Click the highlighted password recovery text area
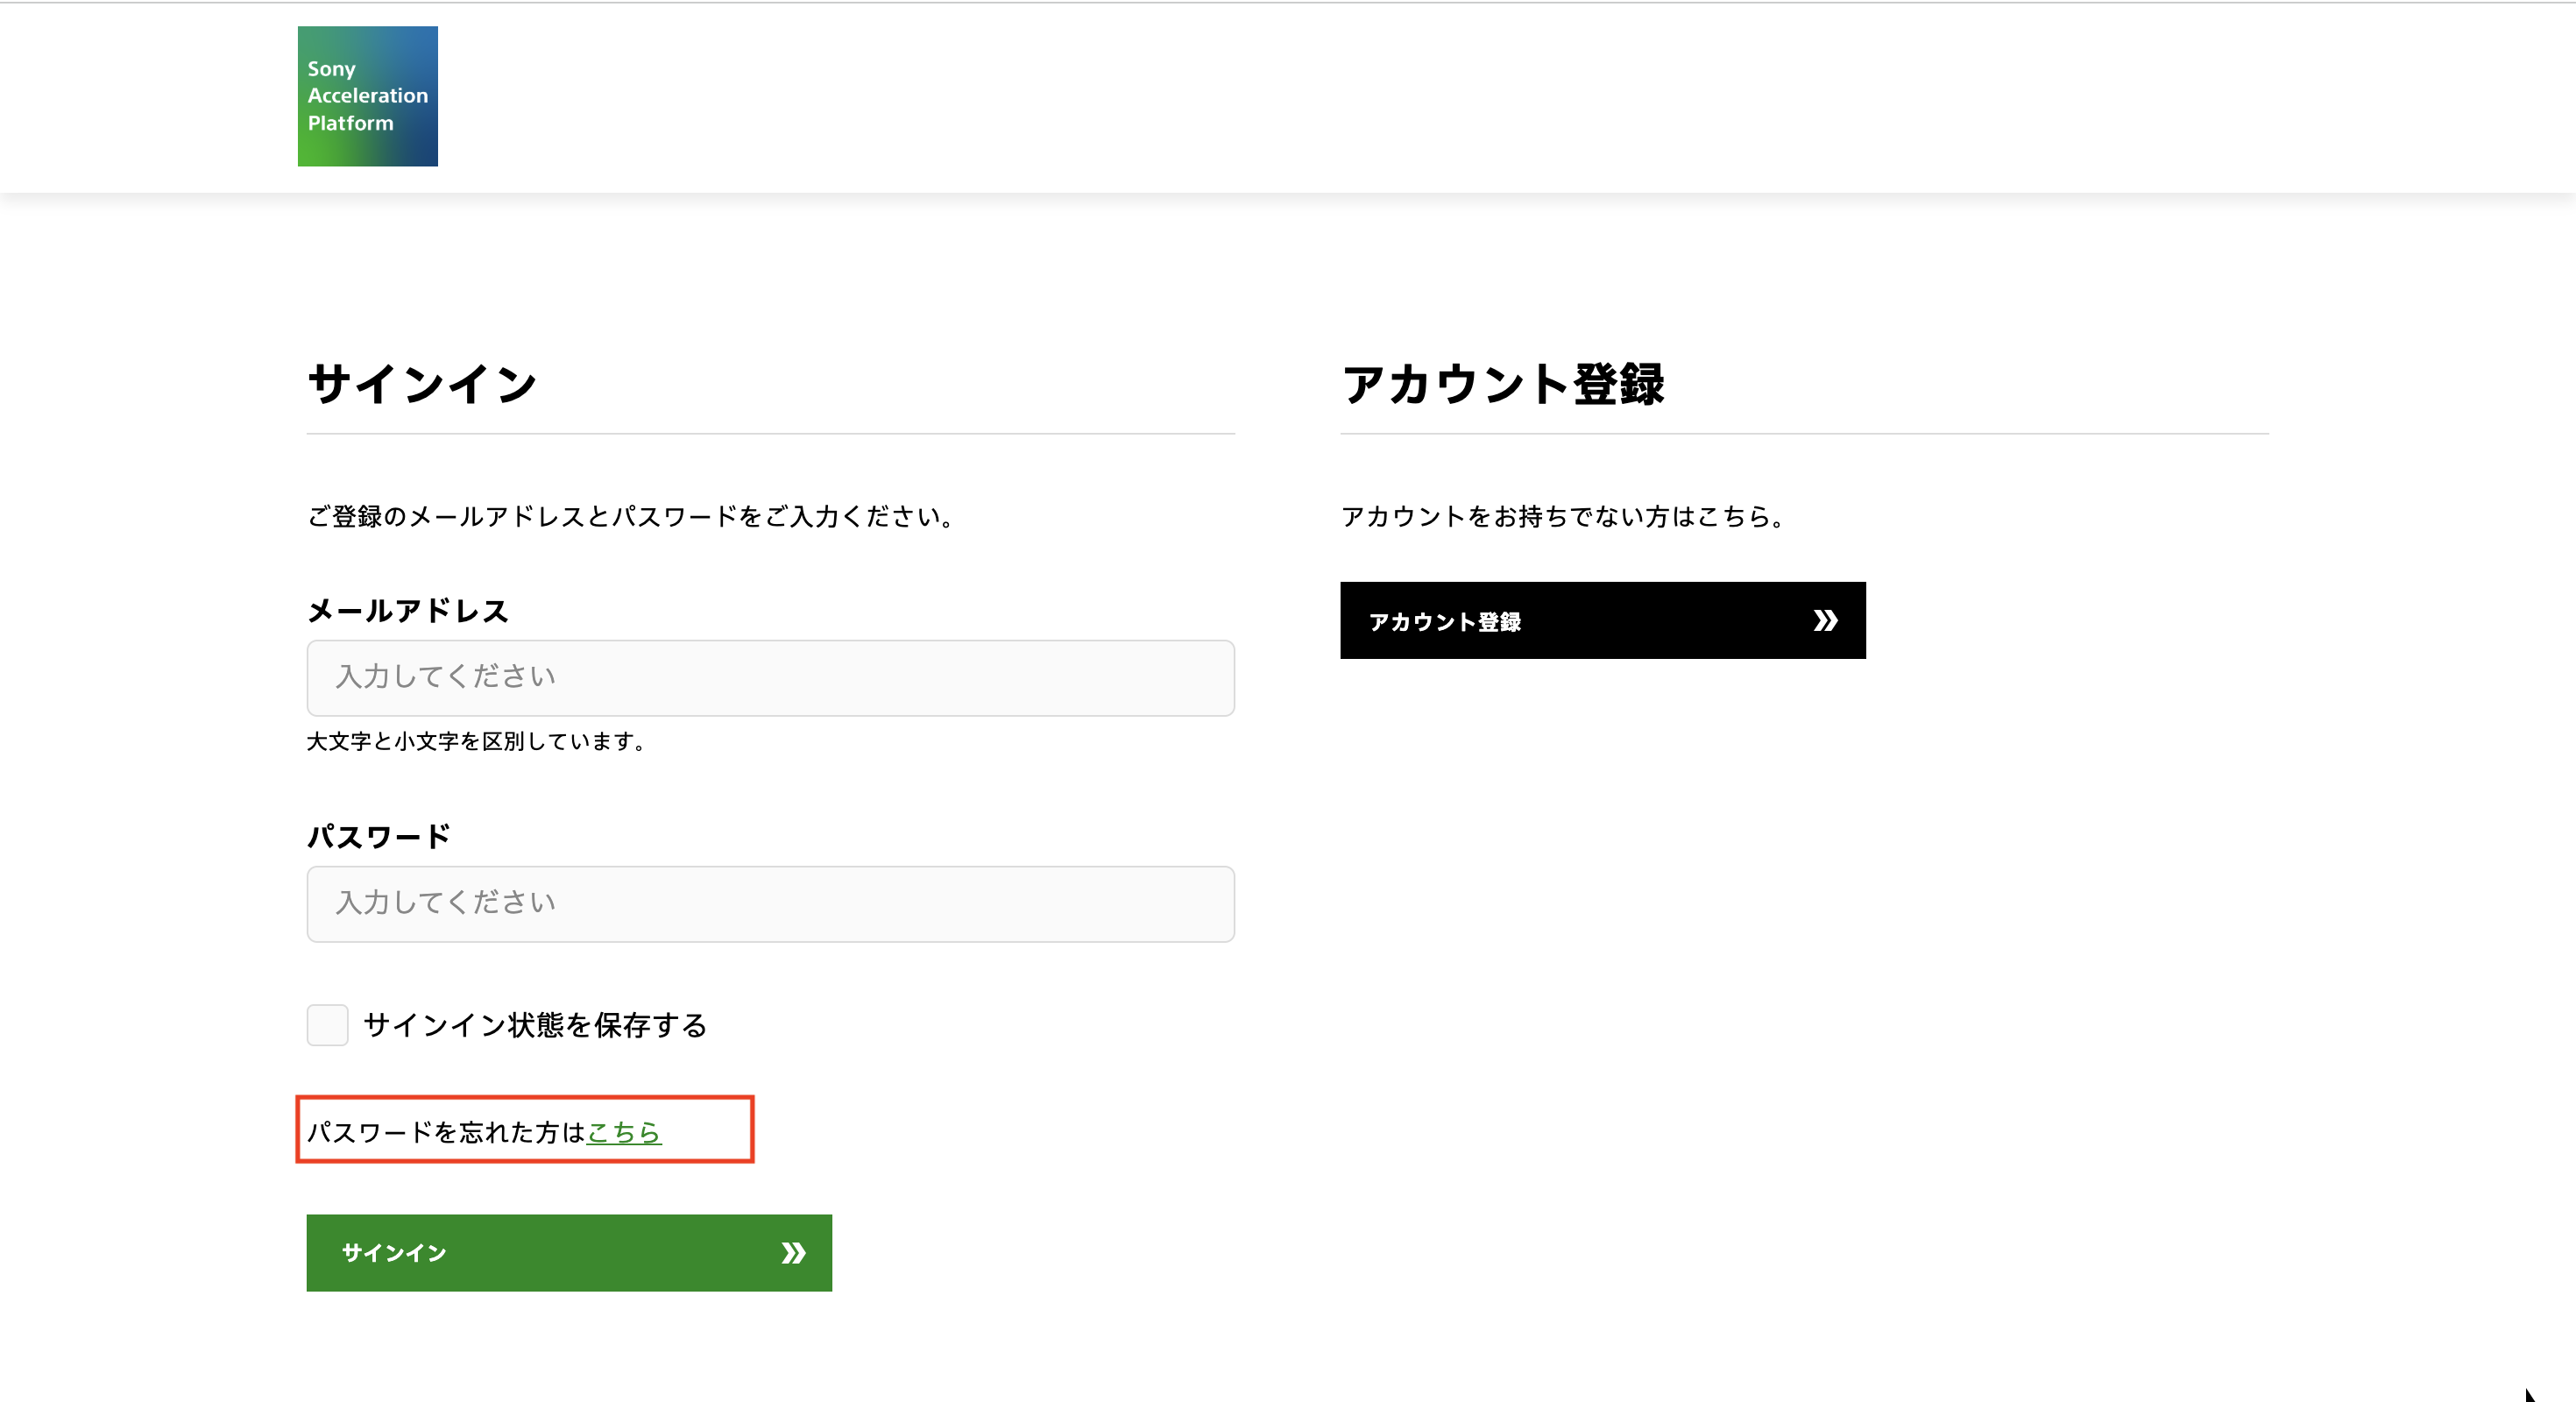The height and width of the screenshot is (1402, 2576). click(525, 1130)
